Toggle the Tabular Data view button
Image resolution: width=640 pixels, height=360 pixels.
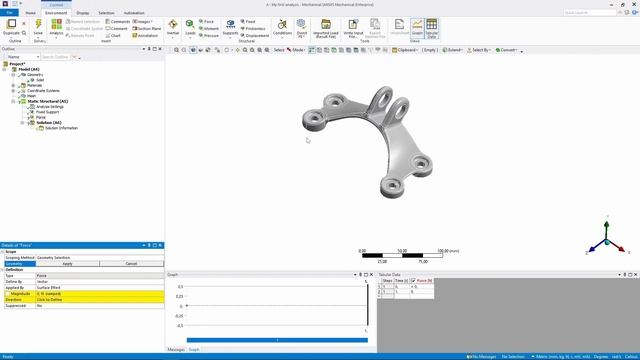pyautogui.click(x=432, y=28)
